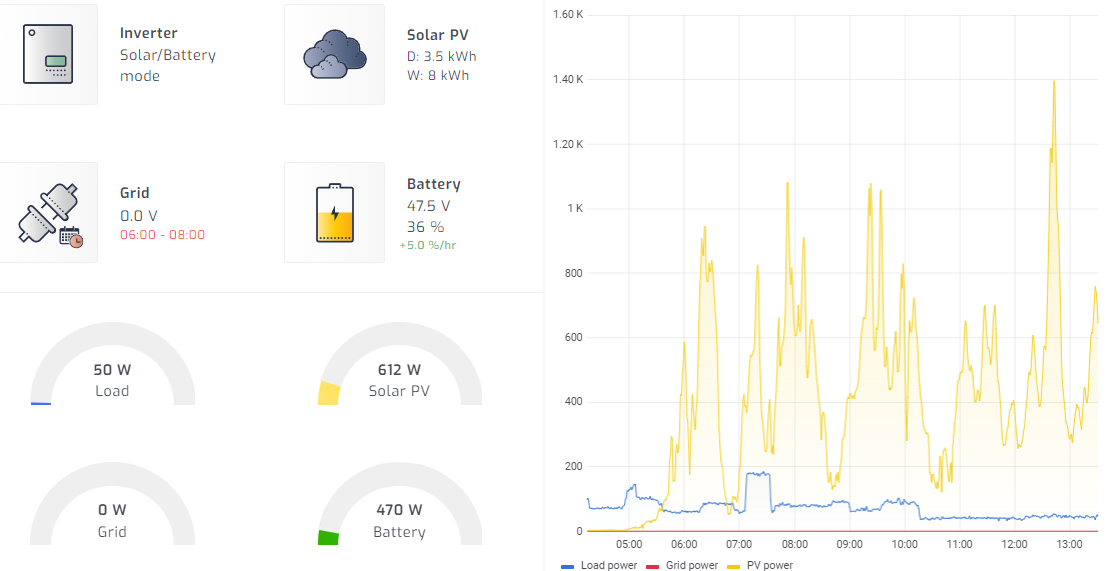Click the D: 3.5 kWh daily value
The height and width of the screenshot is (571, 1110).
[x=442, y=56]
